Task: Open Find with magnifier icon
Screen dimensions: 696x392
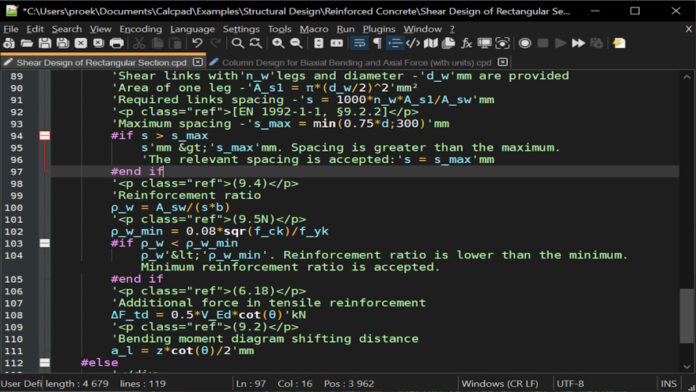Action: tap(237, 43)
